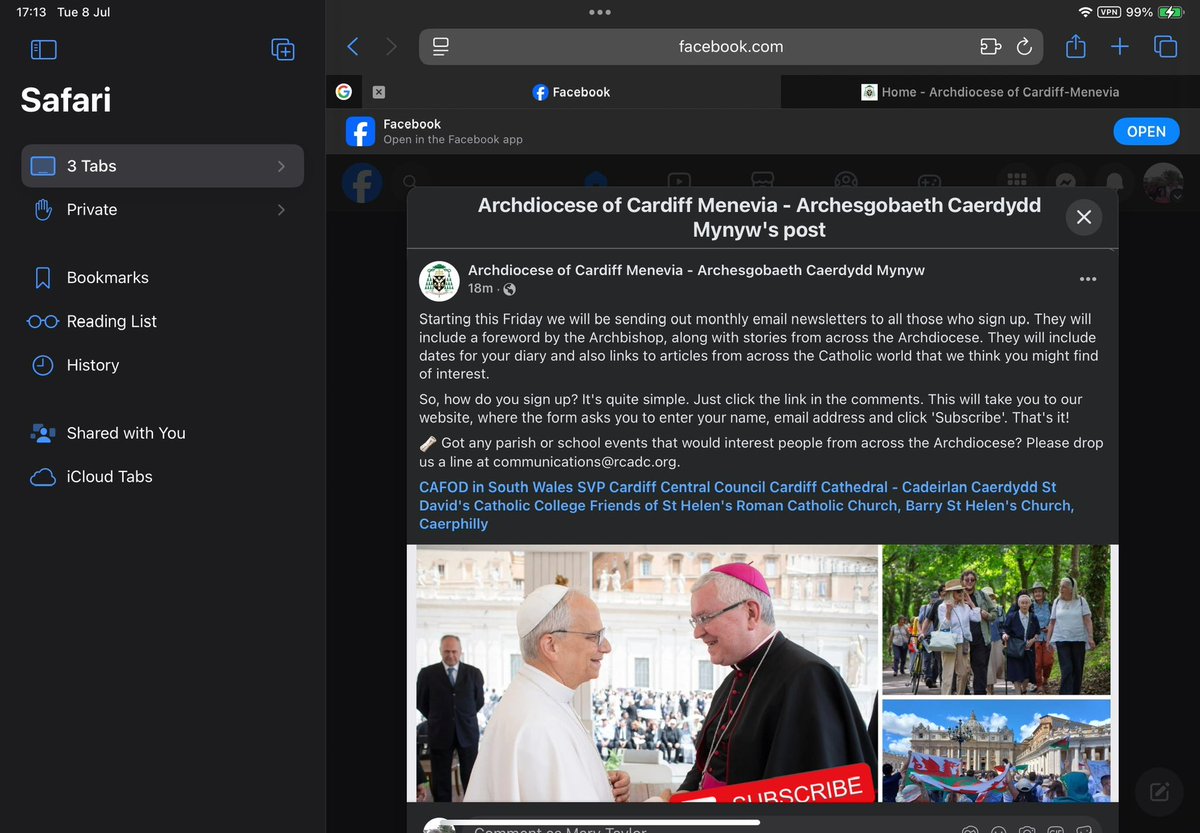Expand the Private chevron
The width and height of the screenshot is (1200, 833).
pos(281,210)
